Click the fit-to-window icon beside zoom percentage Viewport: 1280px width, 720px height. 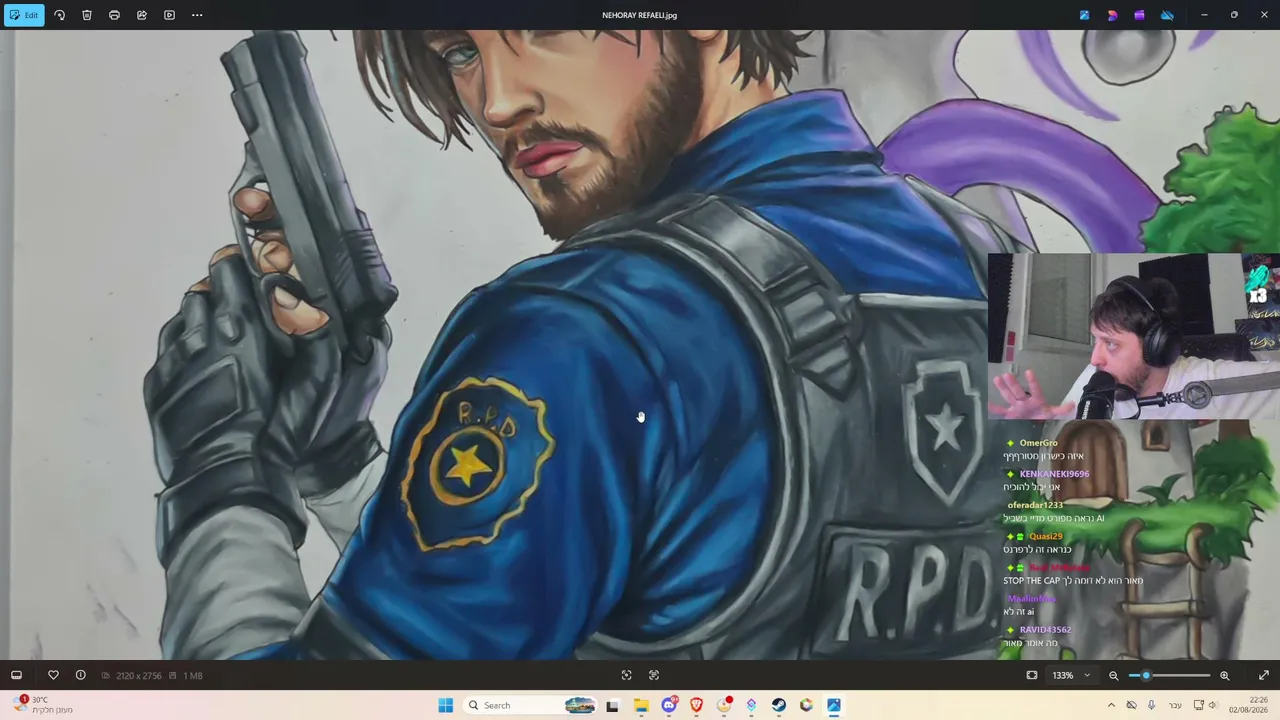coord(1032,675)
